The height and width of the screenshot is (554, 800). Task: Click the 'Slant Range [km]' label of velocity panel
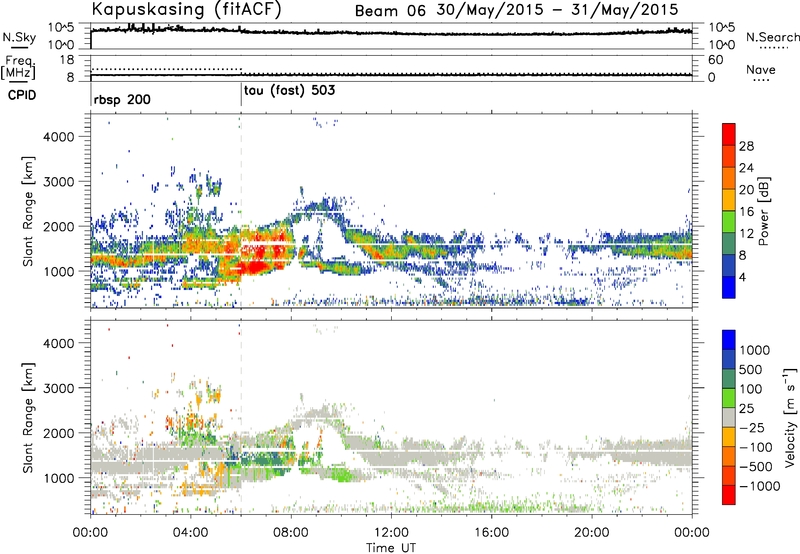tap(29, 418)
